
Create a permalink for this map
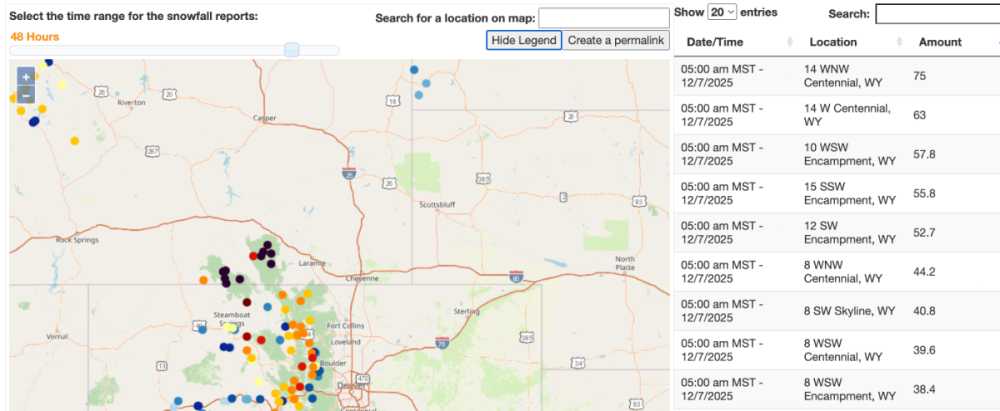click(x=616, y=40)
